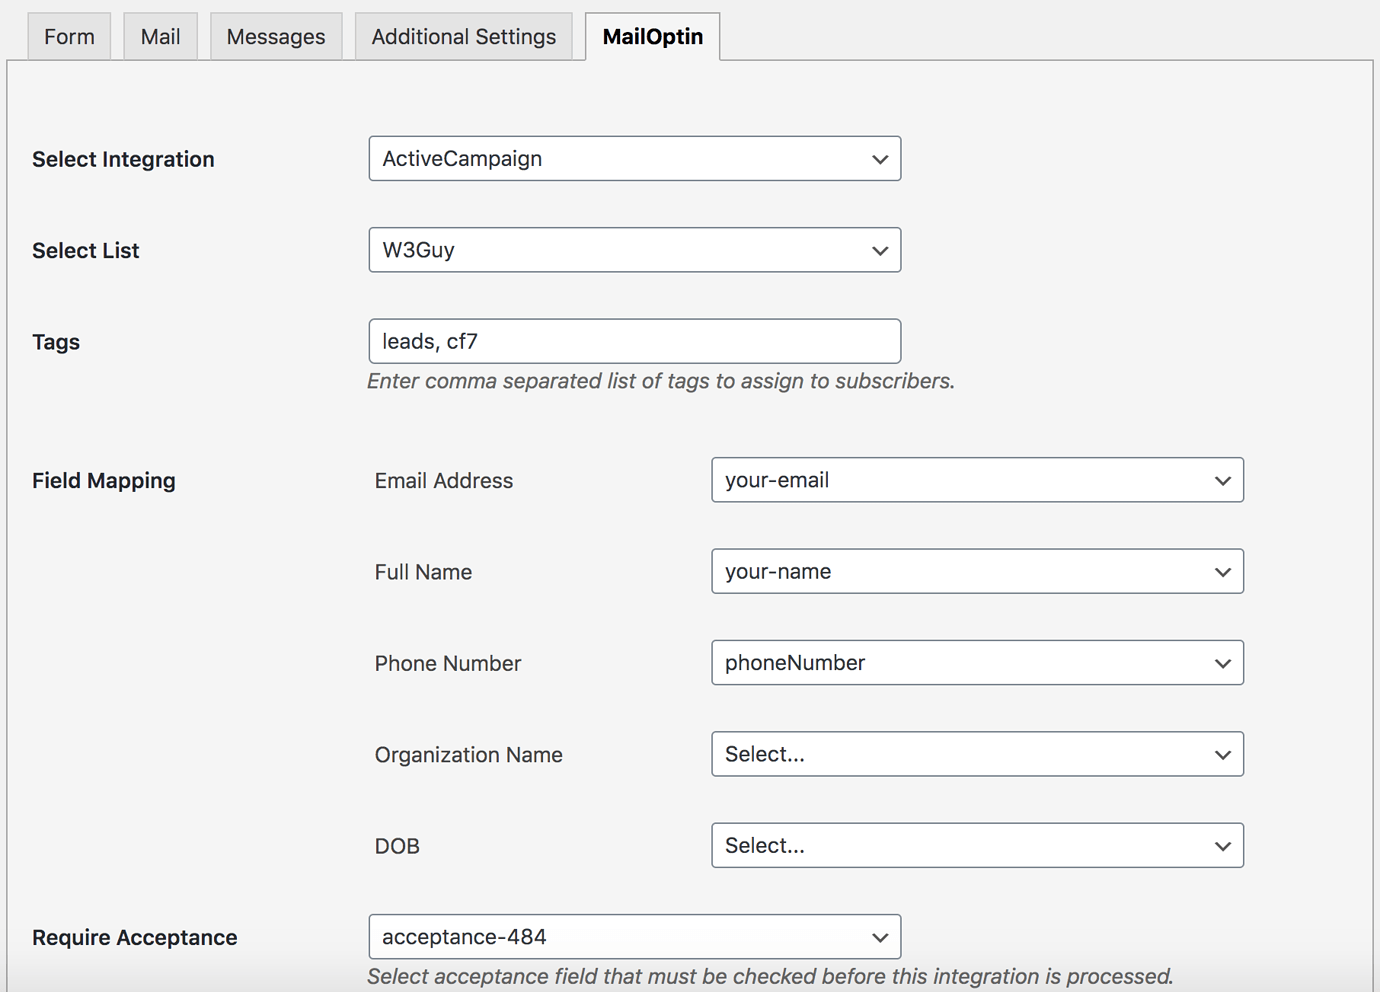Image resolution: width=1380 pixels, height=992 pixels.
Task: Click the Tags input field
Action: click(634, 342)
